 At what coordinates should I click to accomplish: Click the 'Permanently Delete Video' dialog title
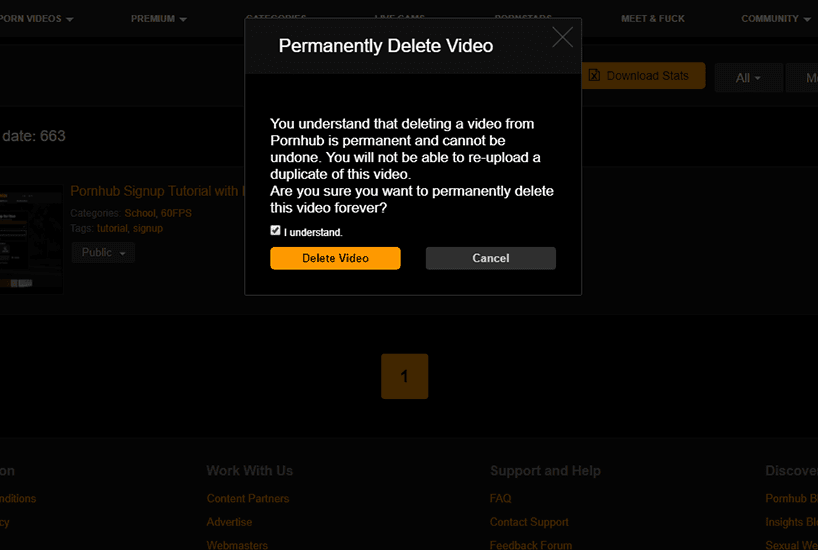pos(386,46)
